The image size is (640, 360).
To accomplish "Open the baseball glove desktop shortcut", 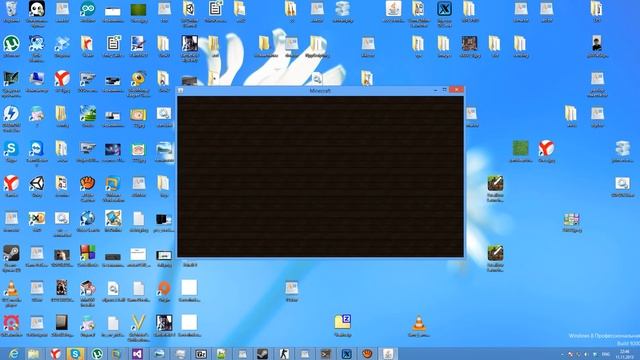I will [87, 184].
